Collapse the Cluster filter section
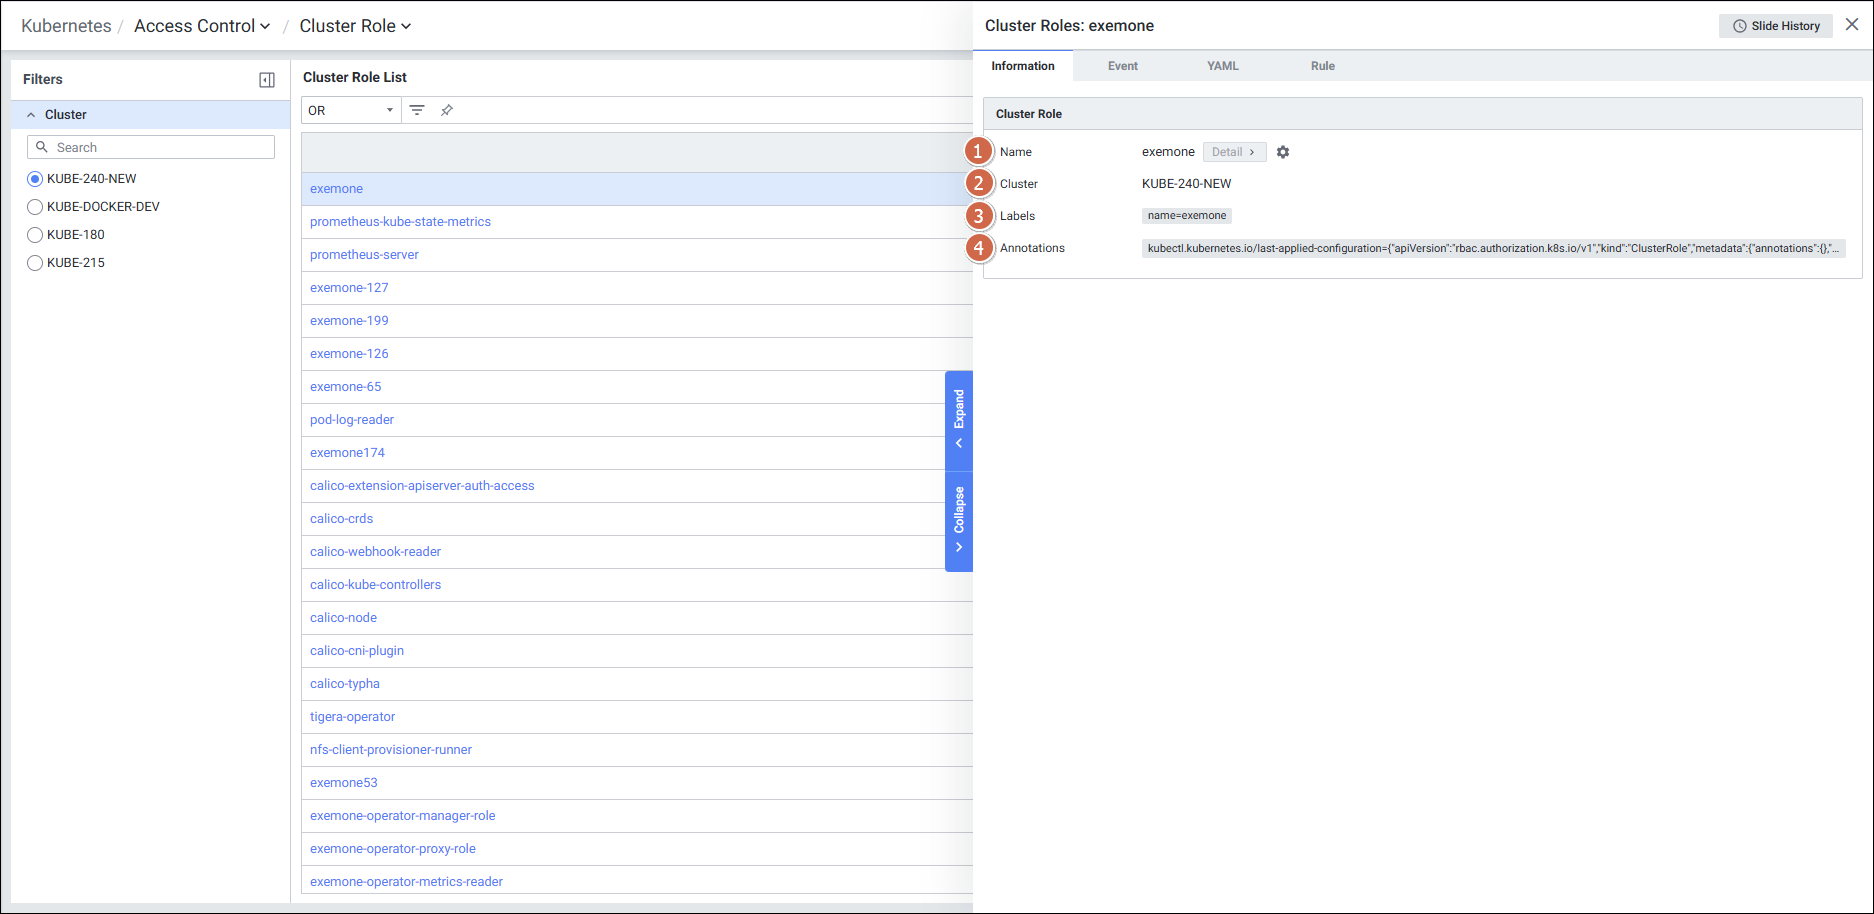The image size is (1874, 914). [x=31, y=115]
